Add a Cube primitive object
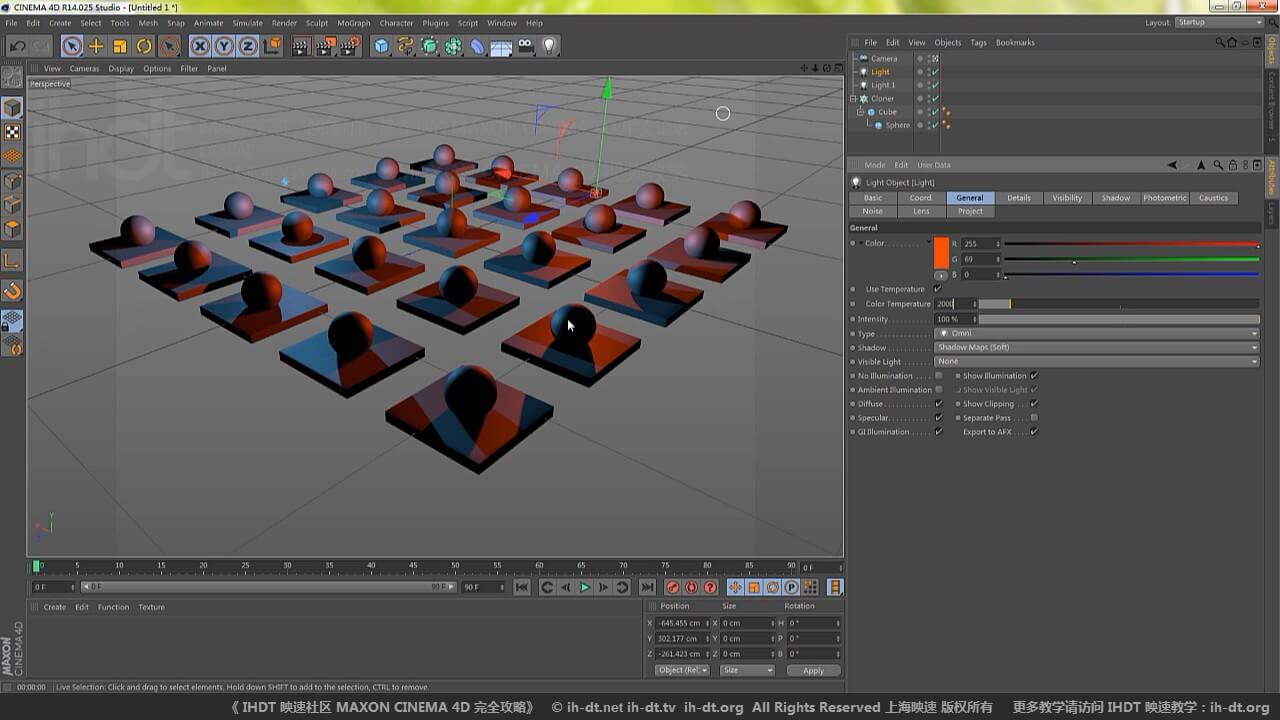1280x720 pixels. (x=381, y=46)
